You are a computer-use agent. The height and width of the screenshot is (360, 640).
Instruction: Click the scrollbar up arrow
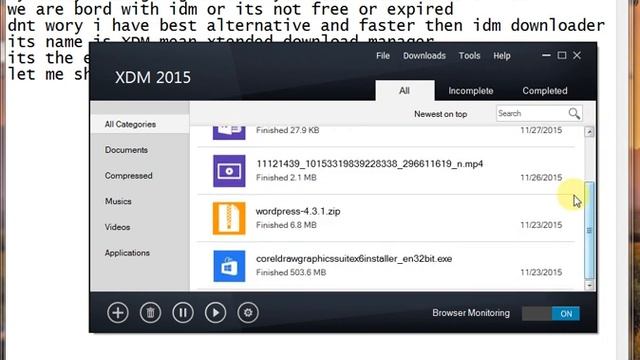[x=589, y=132]
